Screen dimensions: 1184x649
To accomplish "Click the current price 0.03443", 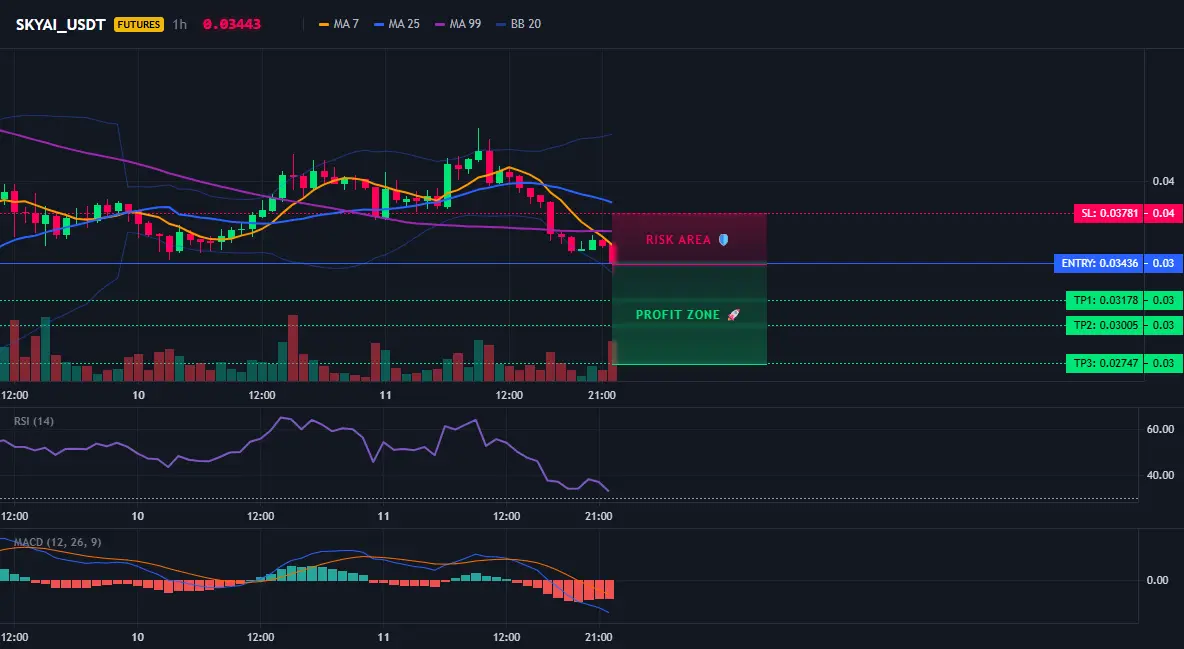I will click(232, 24).
